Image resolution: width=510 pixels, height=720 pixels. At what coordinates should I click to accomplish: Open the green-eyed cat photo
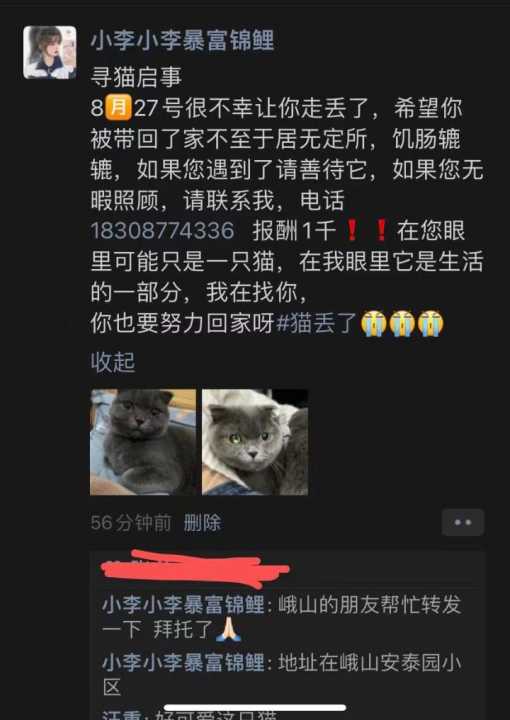(x=255, y=442)
